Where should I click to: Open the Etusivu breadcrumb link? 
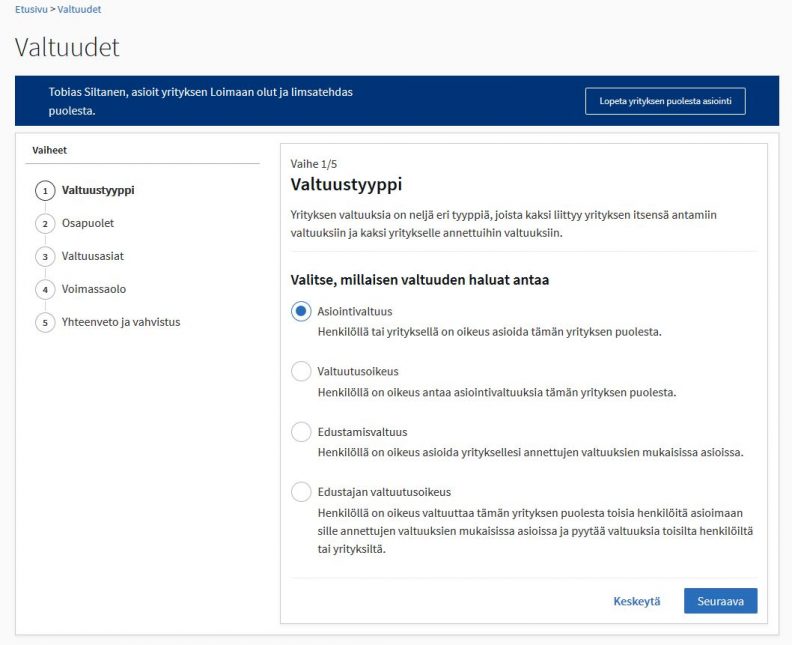click(x=31, y=9)
